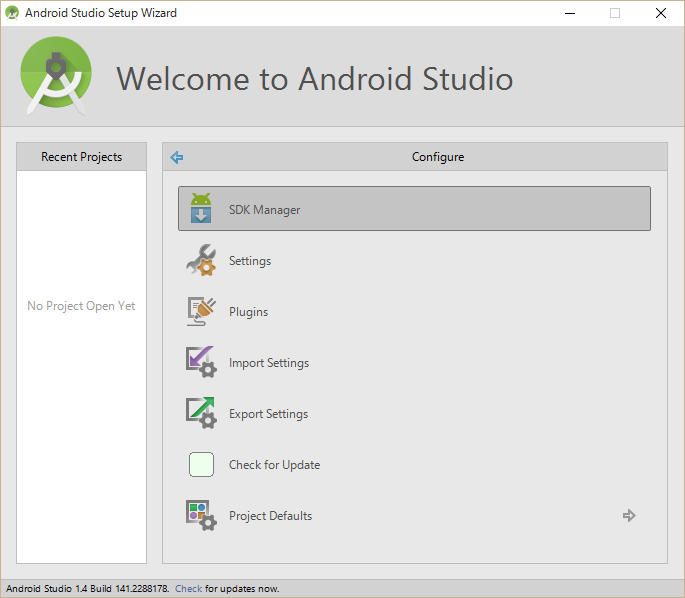Click the Configure panel title
This screenshot has height=598, width=685.
tap(438, 157)
